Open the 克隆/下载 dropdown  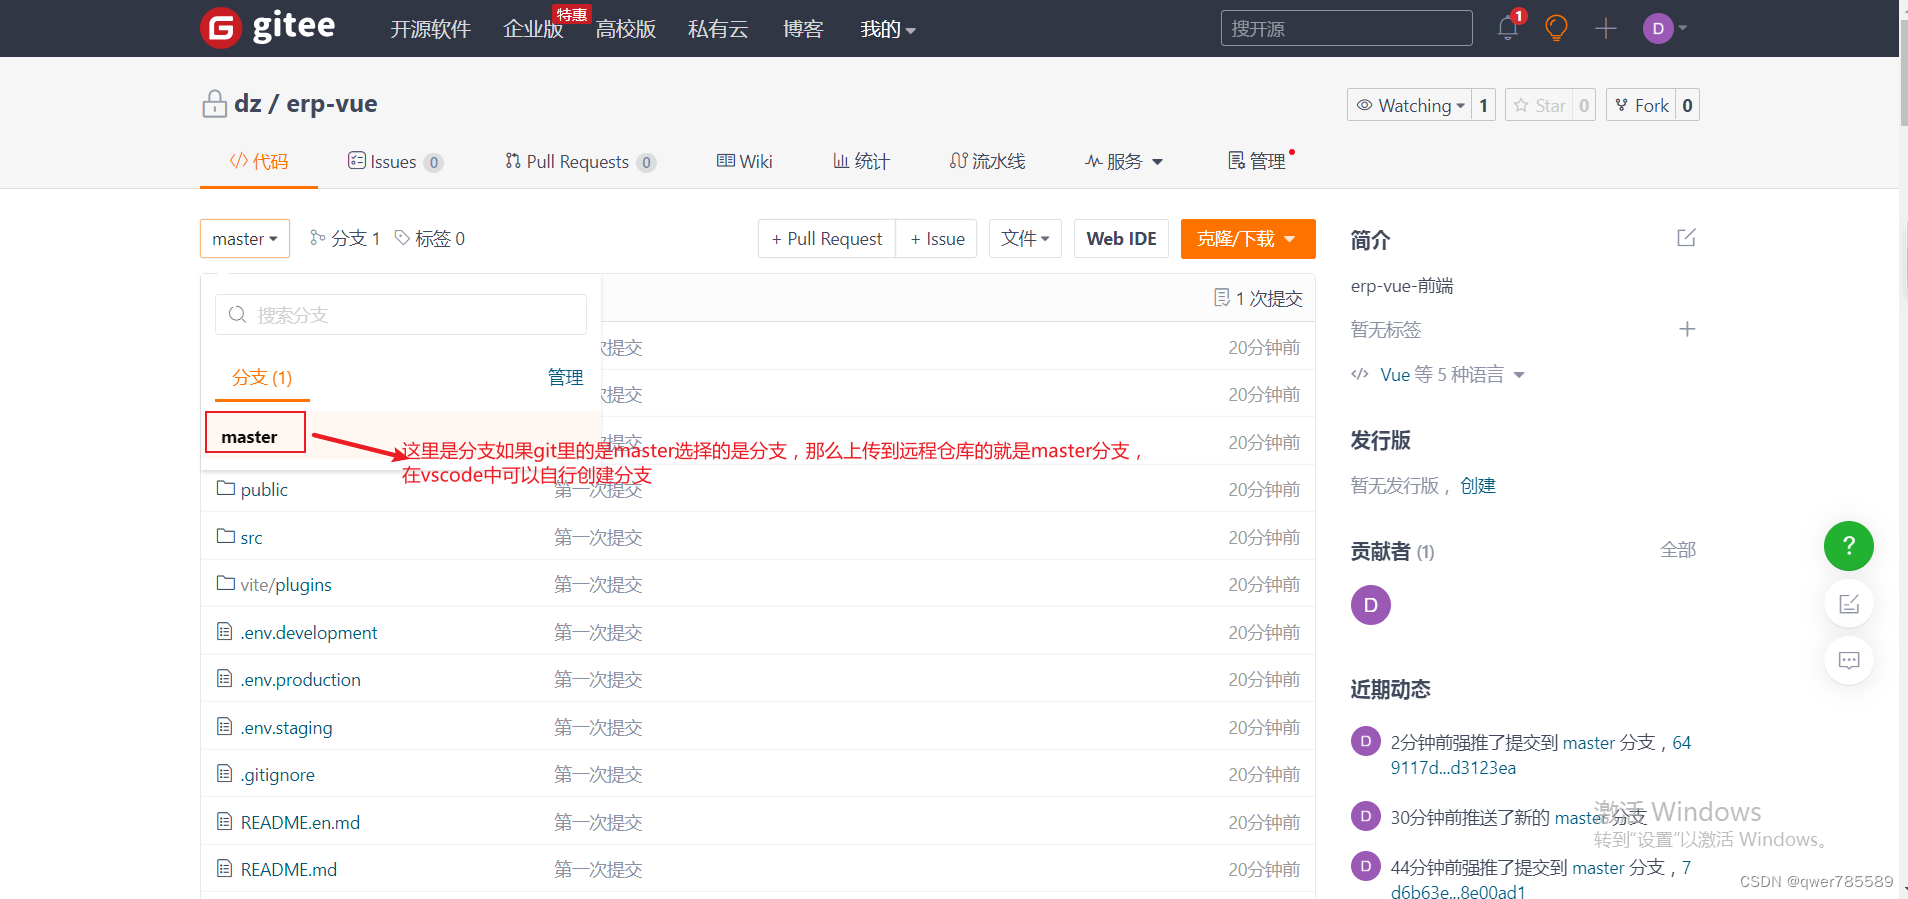tap(1248, 238)
